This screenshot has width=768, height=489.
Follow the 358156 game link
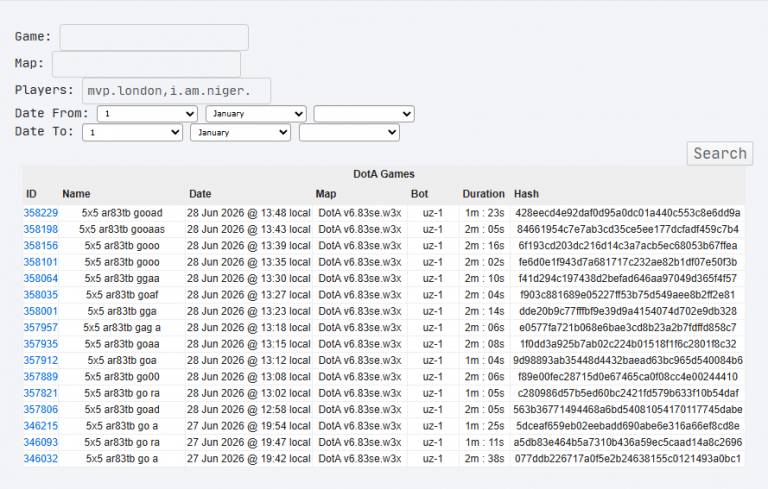pos(41,245)
